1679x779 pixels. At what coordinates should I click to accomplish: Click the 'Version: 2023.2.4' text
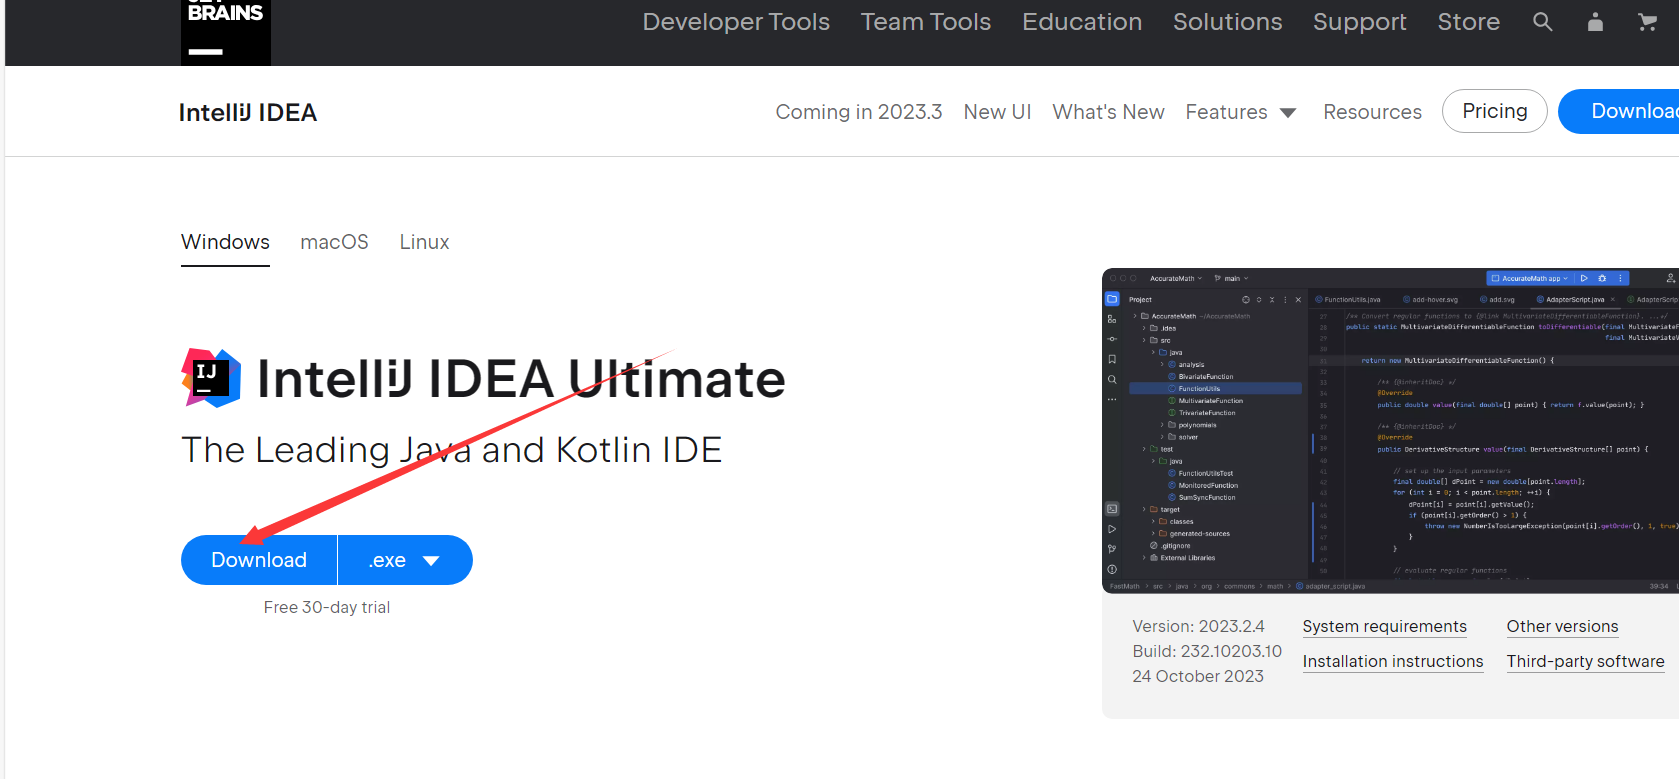point(1198,626)
